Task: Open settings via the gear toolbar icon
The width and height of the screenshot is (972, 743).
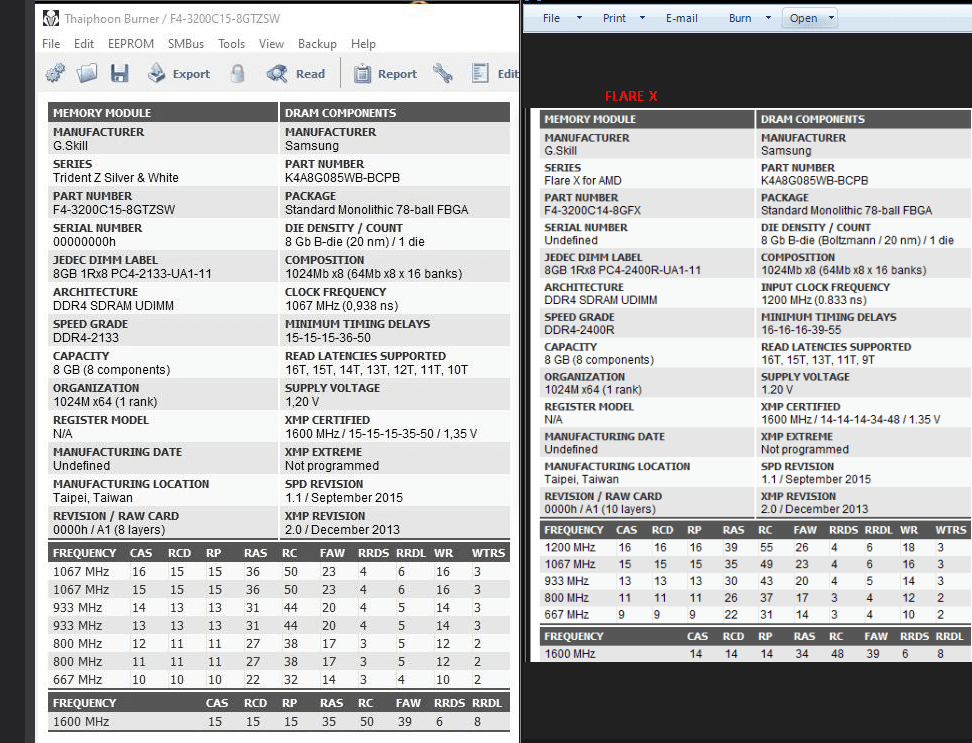Action: click(55, 73)
